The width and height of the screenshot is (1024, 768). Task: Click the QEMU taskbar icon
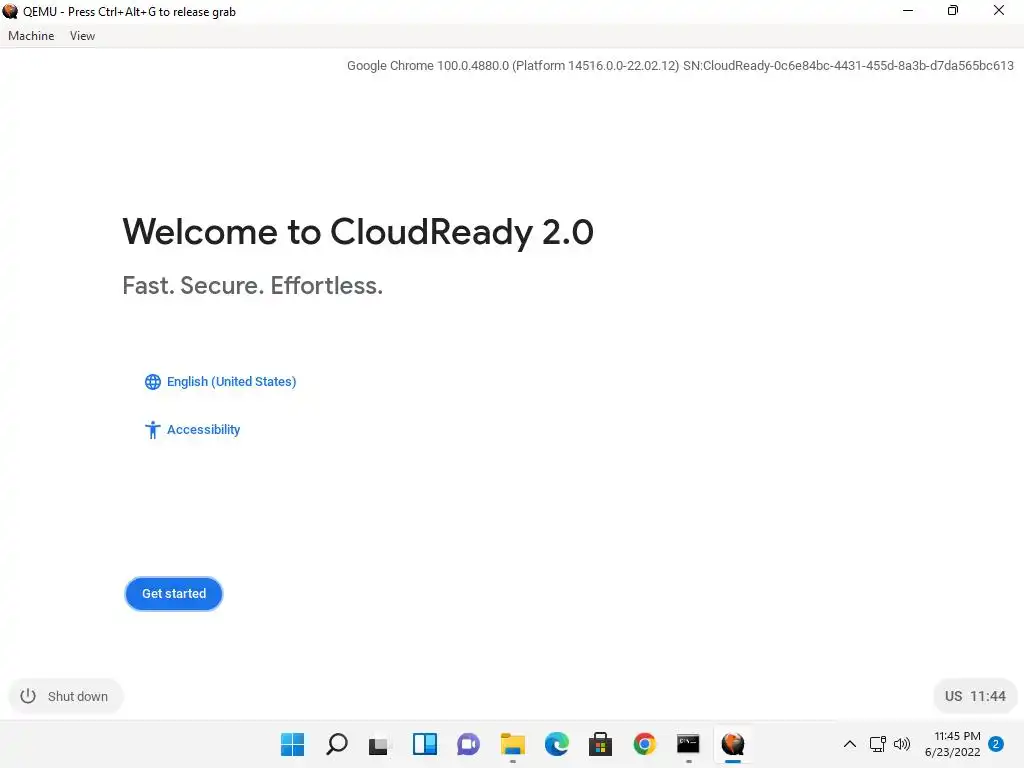click(x=733, y=744)
